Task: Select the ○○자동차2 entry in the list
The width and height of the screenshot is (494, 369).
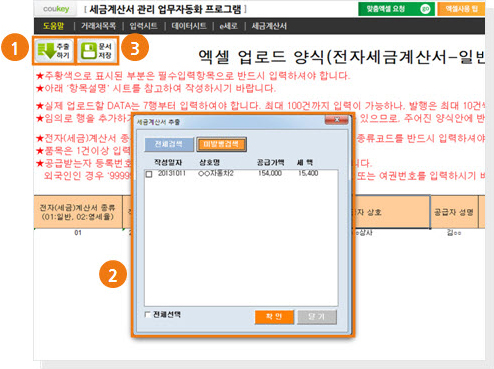Action: click(216, 173)
